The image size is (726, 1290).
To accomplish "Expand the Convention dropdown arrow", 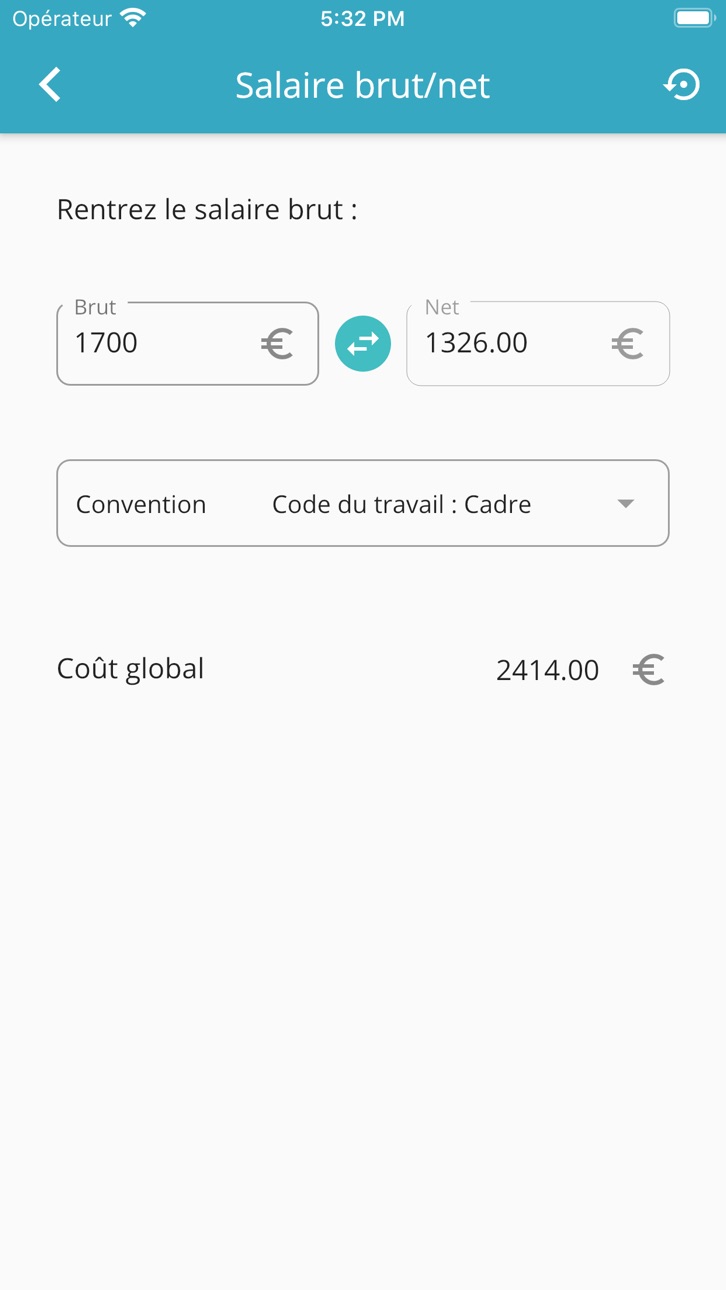I will (626, 503).
